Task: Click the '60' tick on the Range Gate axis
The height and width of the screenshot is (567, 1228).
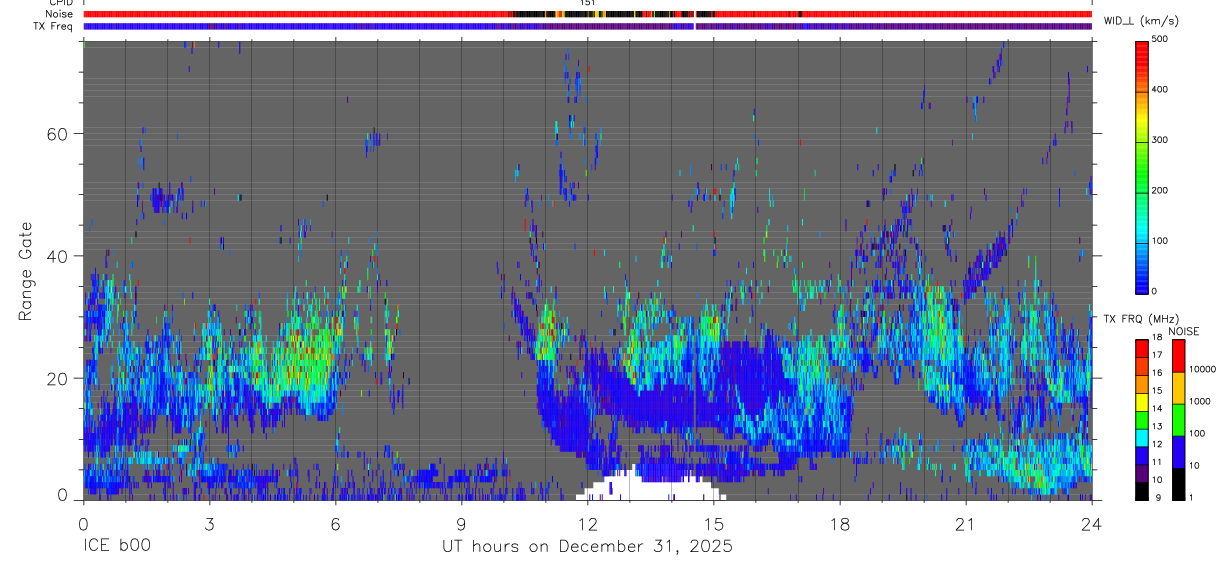Action: pyautogui.click(x=56, y=134)
